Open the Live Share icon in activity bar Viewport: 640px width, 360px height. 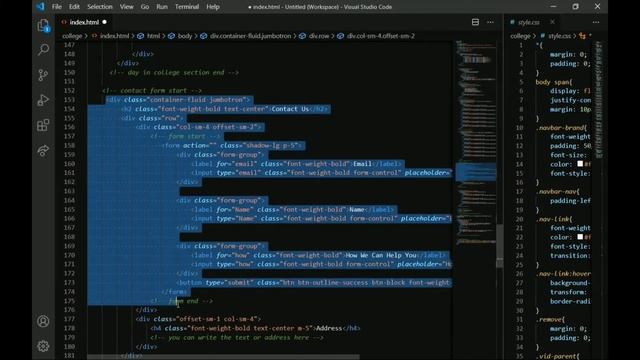point(43,150)
